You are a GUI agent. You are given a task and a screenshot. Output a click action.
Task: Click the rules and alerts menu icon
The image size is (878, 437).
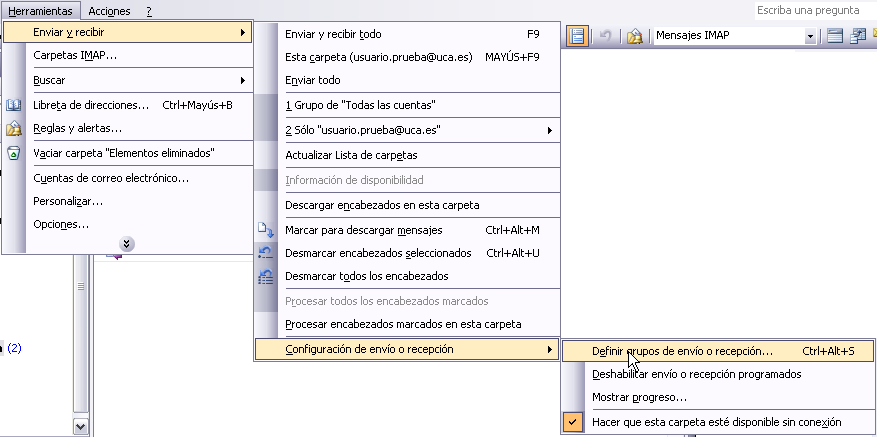(x=13, y=128)
